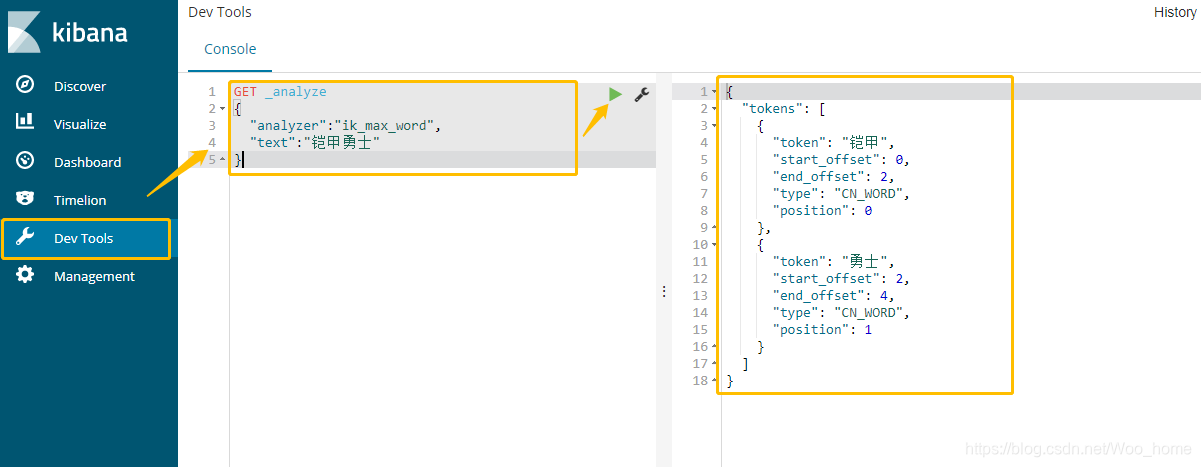Screen dimensions: 1201x467
Task: Click the pane splitter handle
Action: [663, 291]
